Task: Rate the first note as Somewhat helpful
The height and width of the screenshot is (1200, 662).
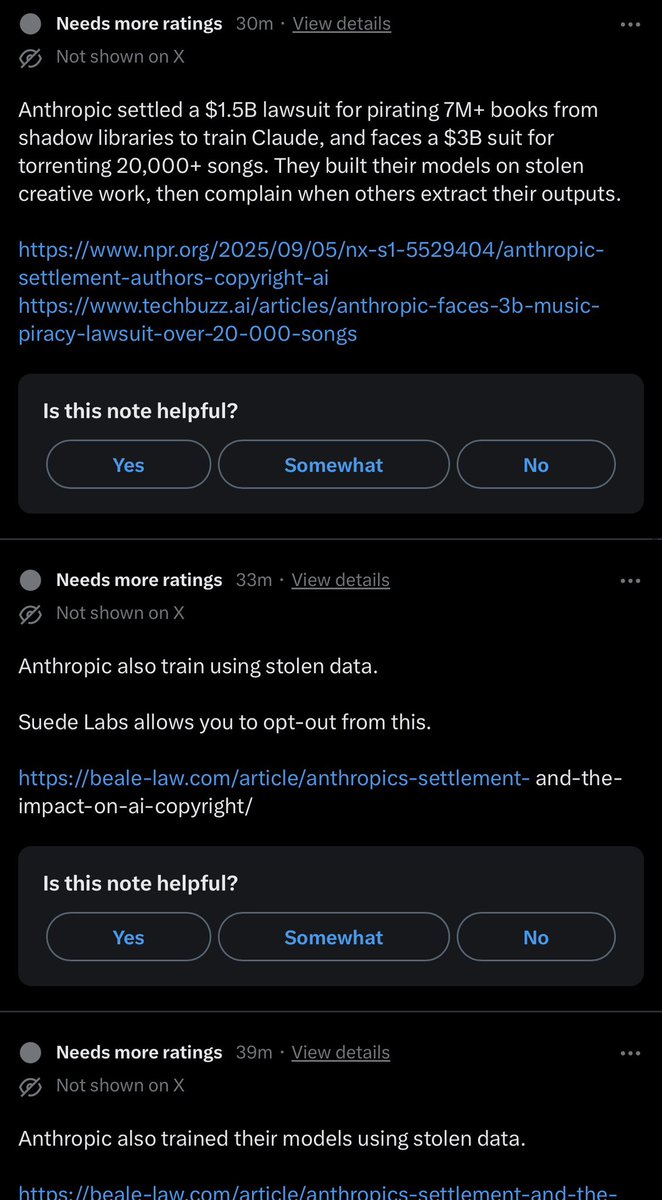Action: [x=334, y=465]
